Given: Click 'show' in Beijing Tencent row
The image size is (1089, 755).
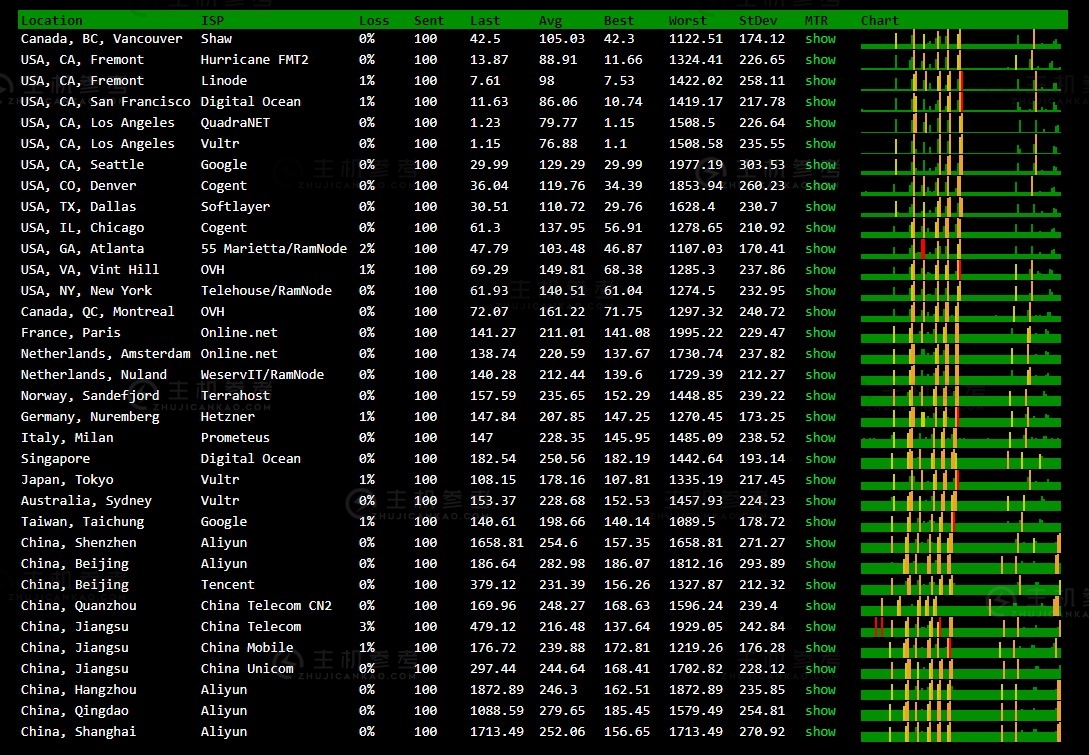Looking at the screenshot, I should coord(820,585).
